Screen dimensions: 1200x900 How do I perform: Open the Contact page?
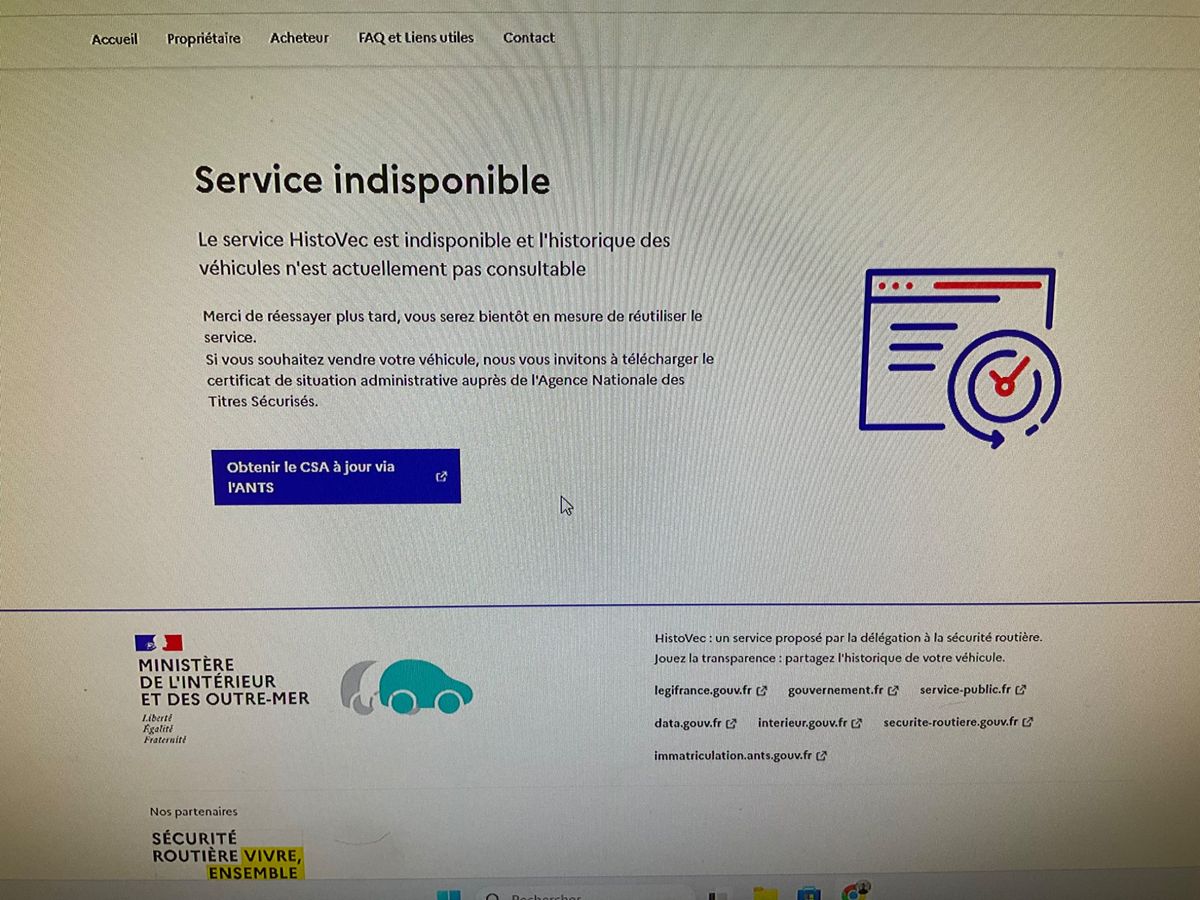(x=529, y=38)
